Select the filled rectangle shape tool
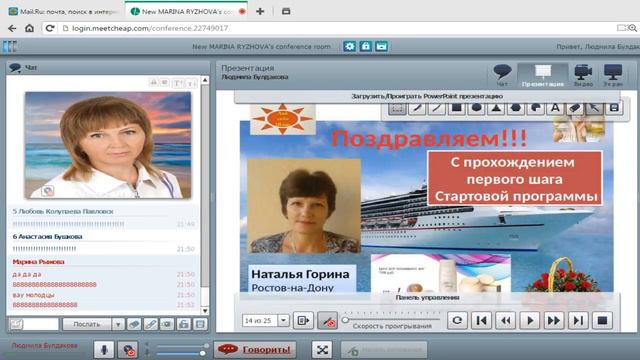This screenshot has width=640, height=360. pos(457,108)
